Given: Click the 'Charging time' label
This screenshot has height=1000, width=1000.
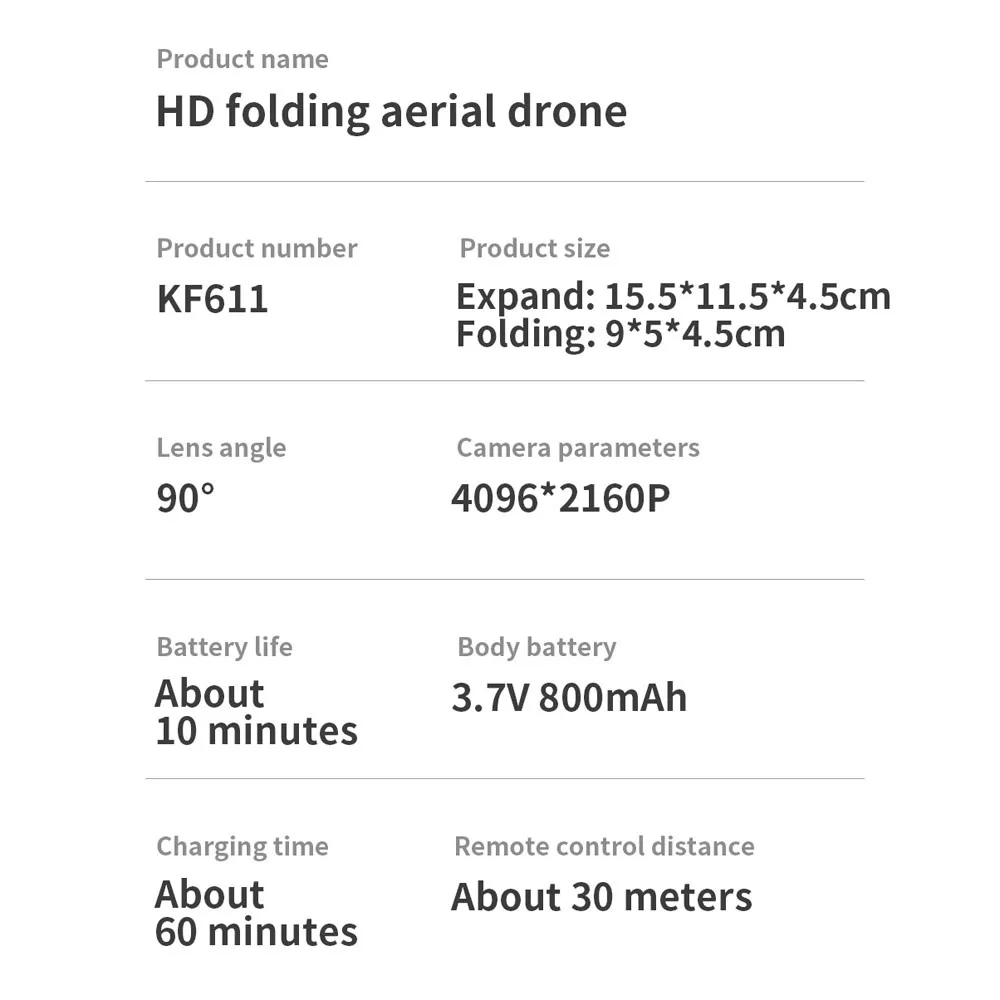Looking at the screenshot, I should tap(242, 846).
